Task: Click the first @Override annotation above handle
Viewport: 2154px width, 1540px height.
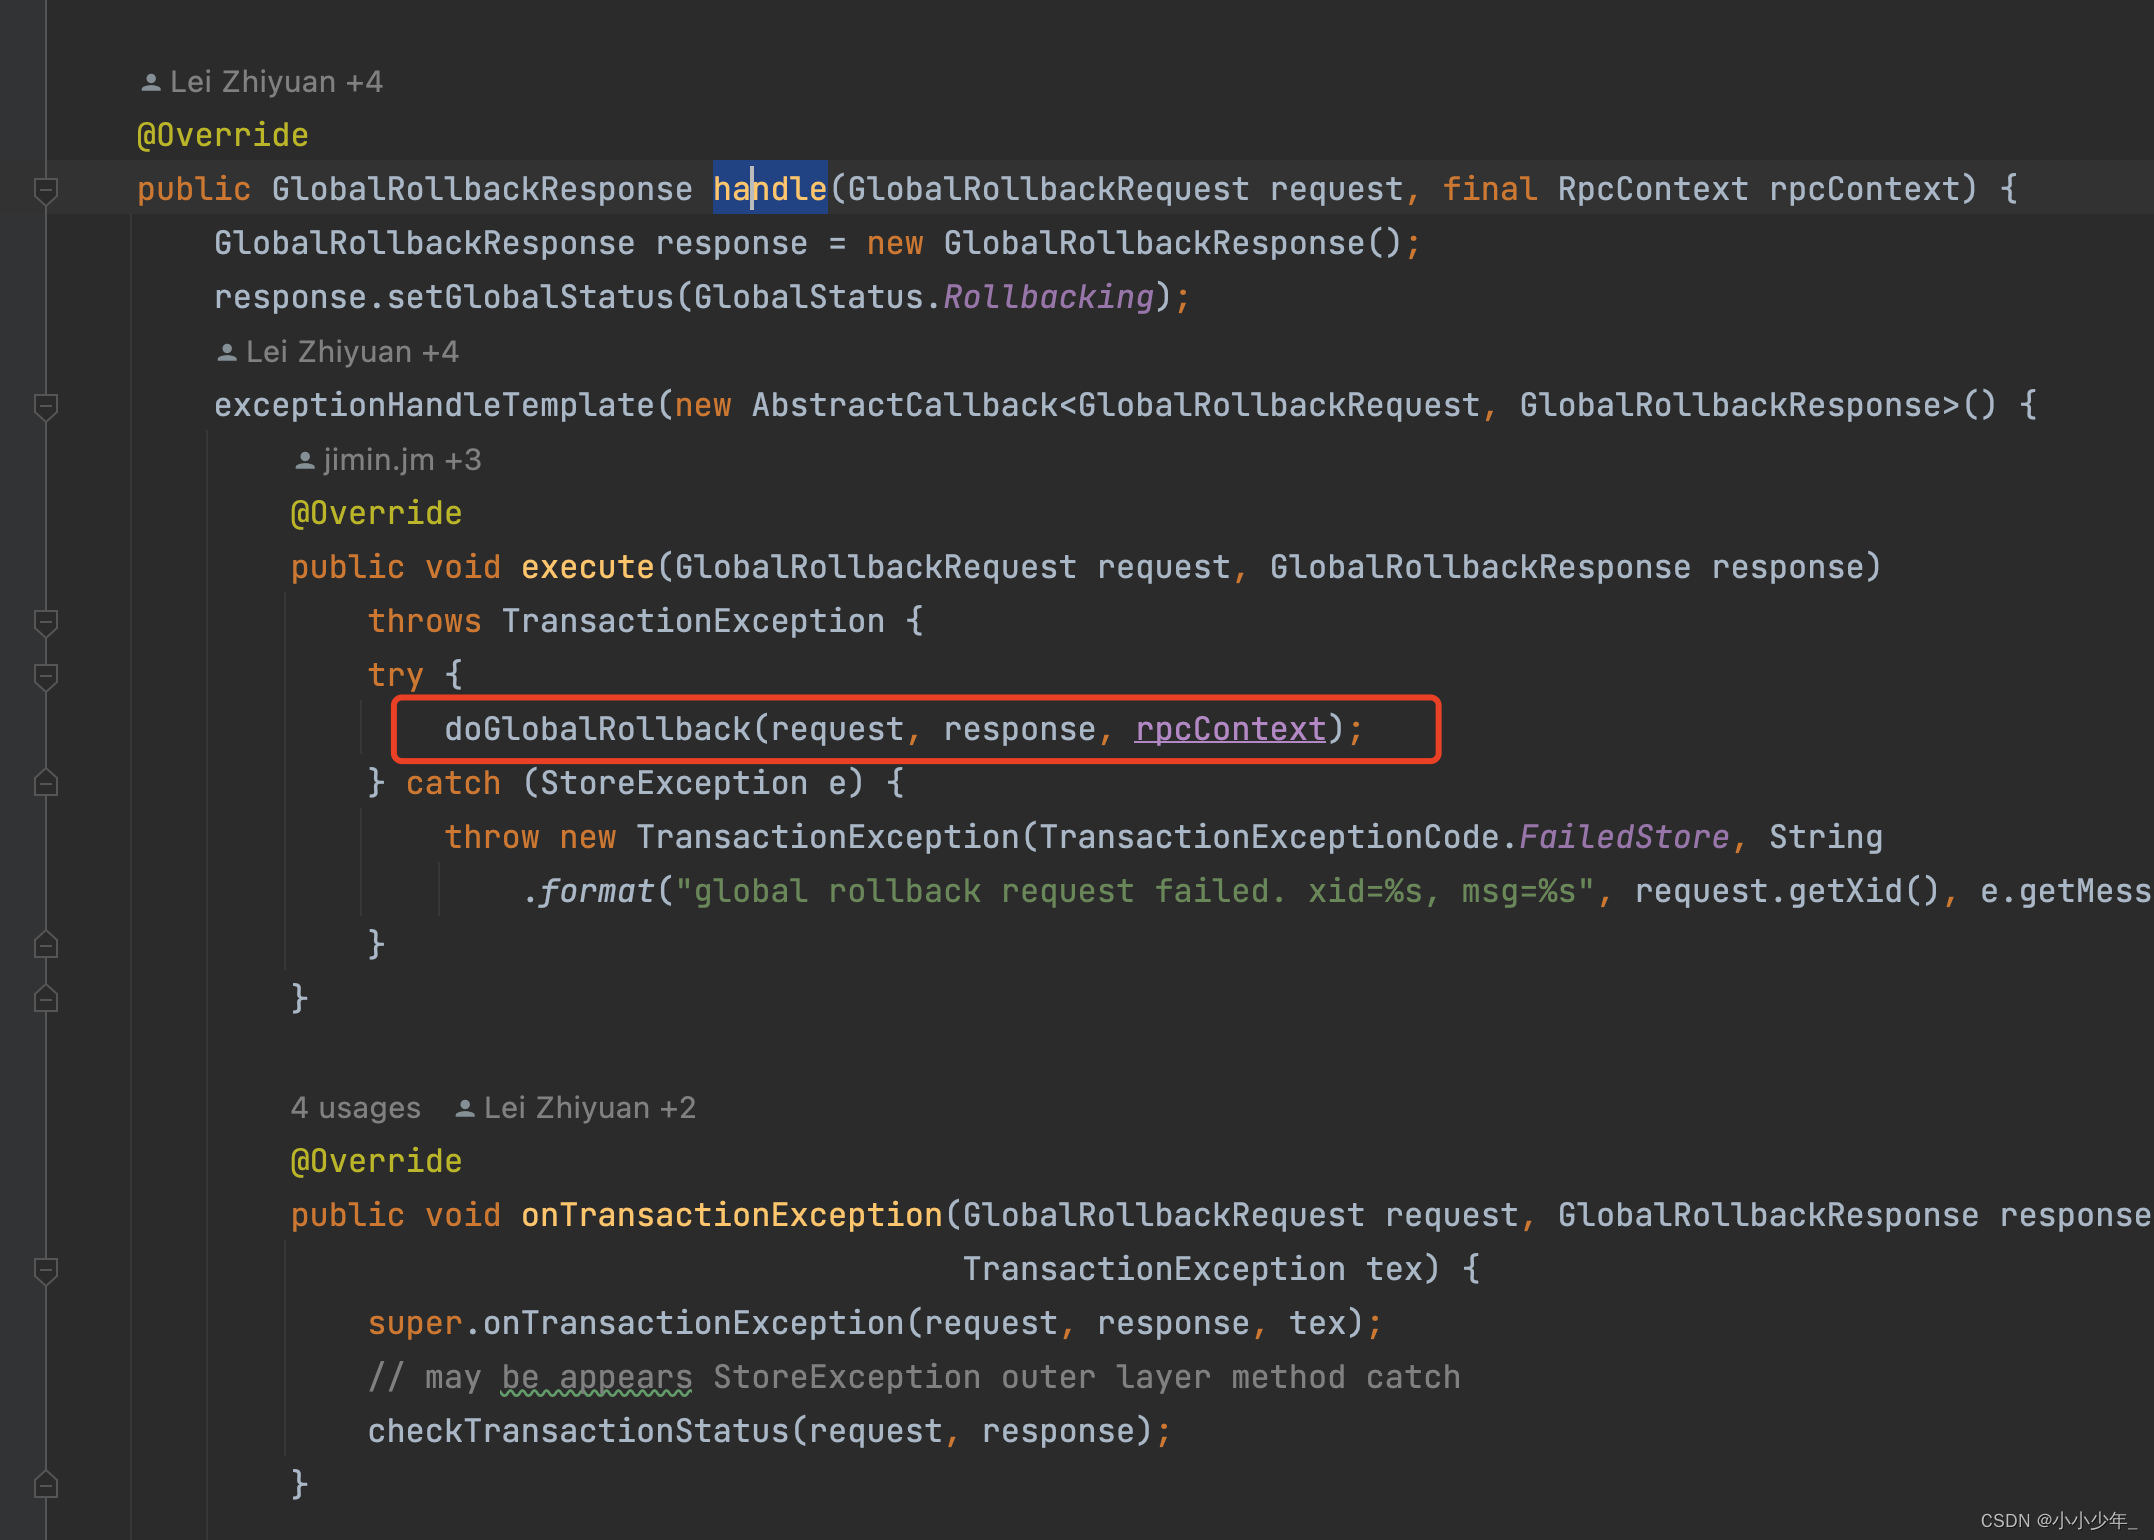Action: 223,135
